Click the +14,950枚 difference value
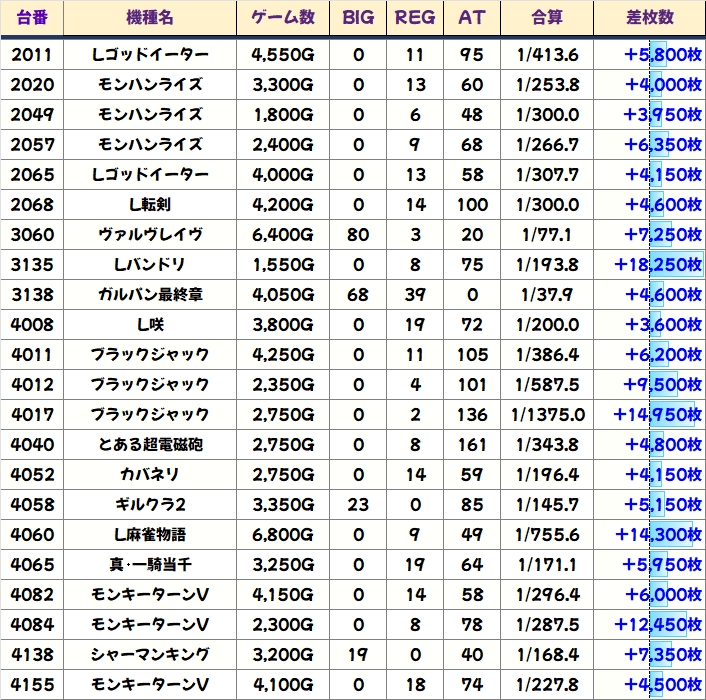Image resolution: width=706 pixels, height=700 pixels. pyautogui.click(x=657, y=415)
